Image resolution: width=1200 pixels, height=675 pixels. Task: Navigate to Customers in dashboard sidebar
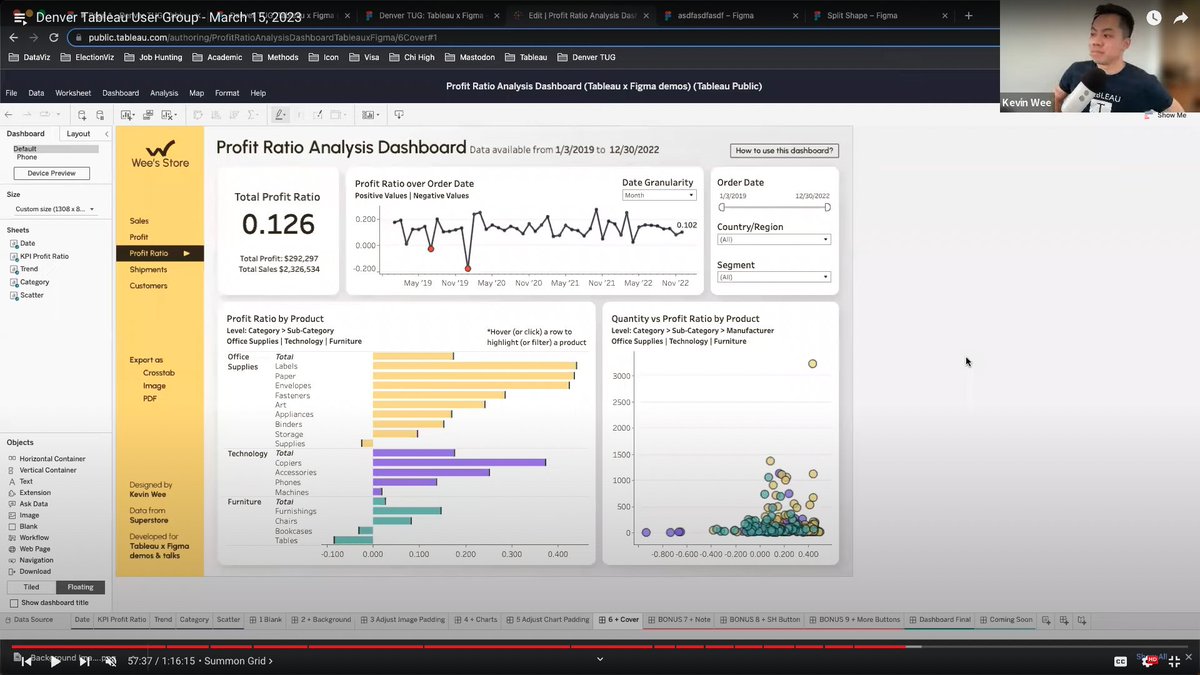point(149,286)
